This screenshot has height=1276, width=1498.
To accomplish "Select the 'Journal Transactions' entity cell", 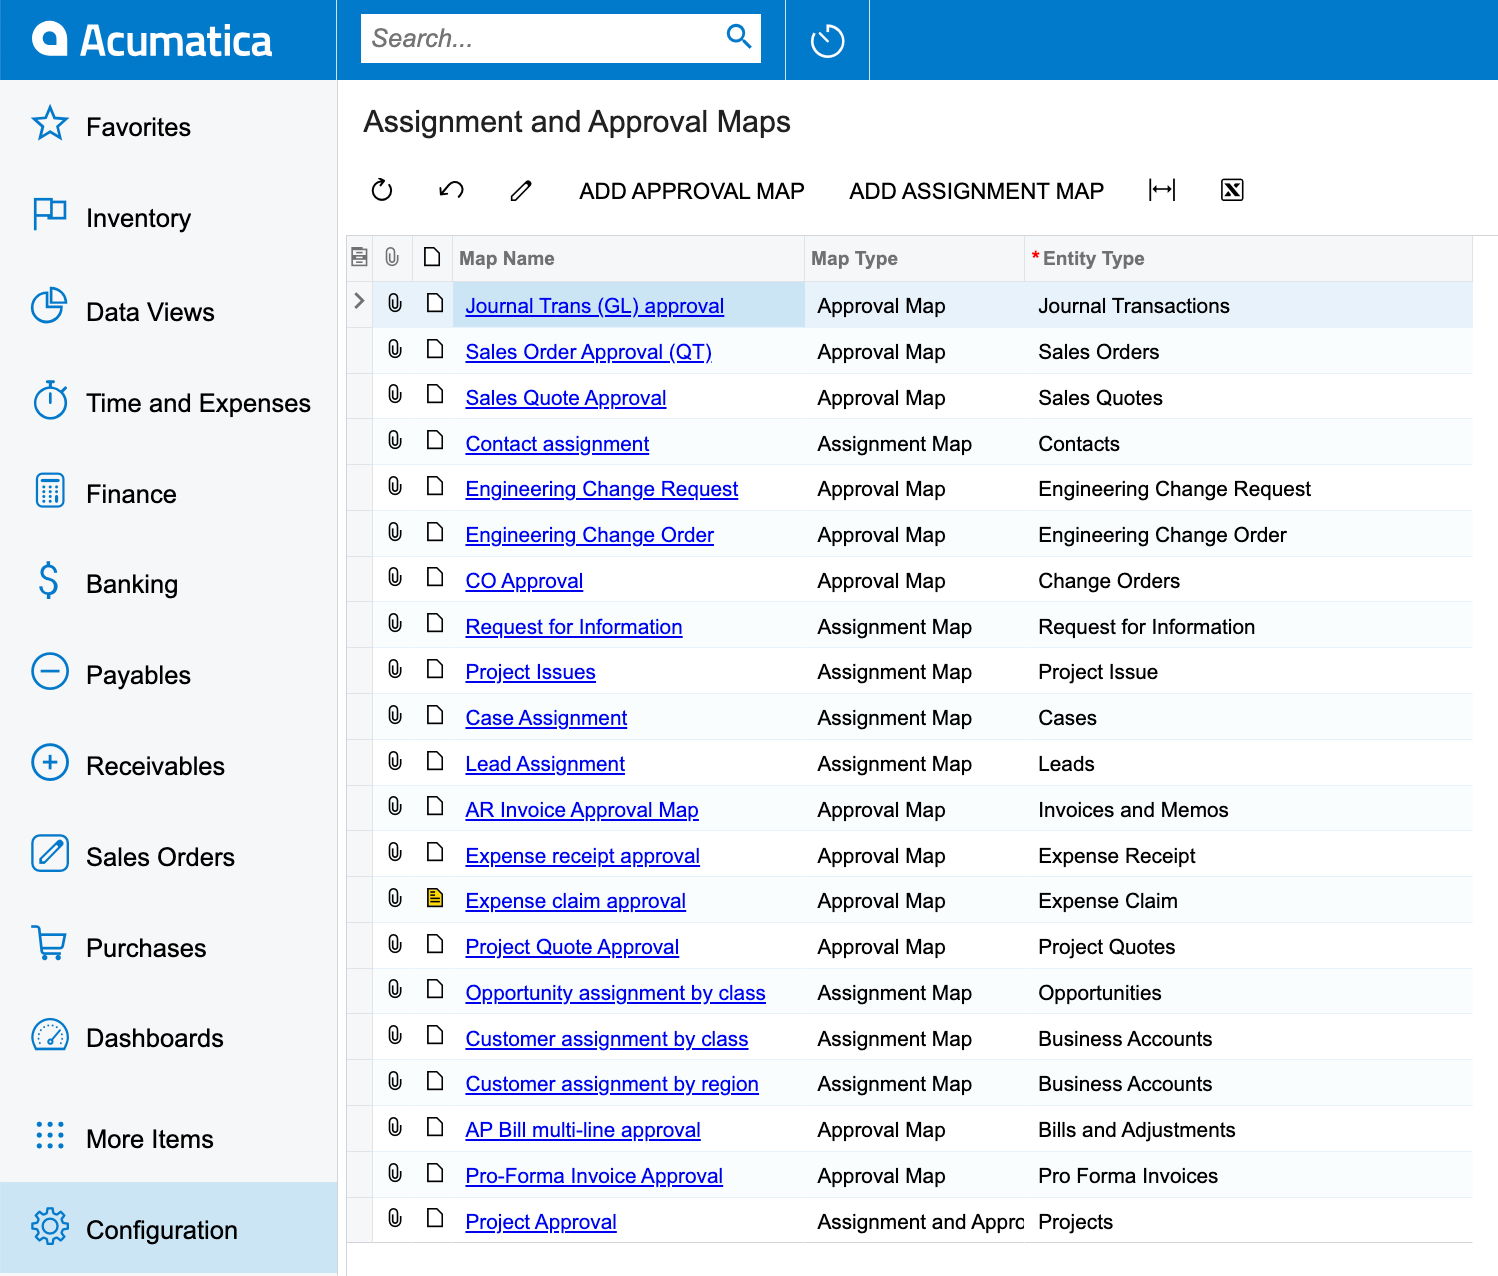I will [1248, 306].
